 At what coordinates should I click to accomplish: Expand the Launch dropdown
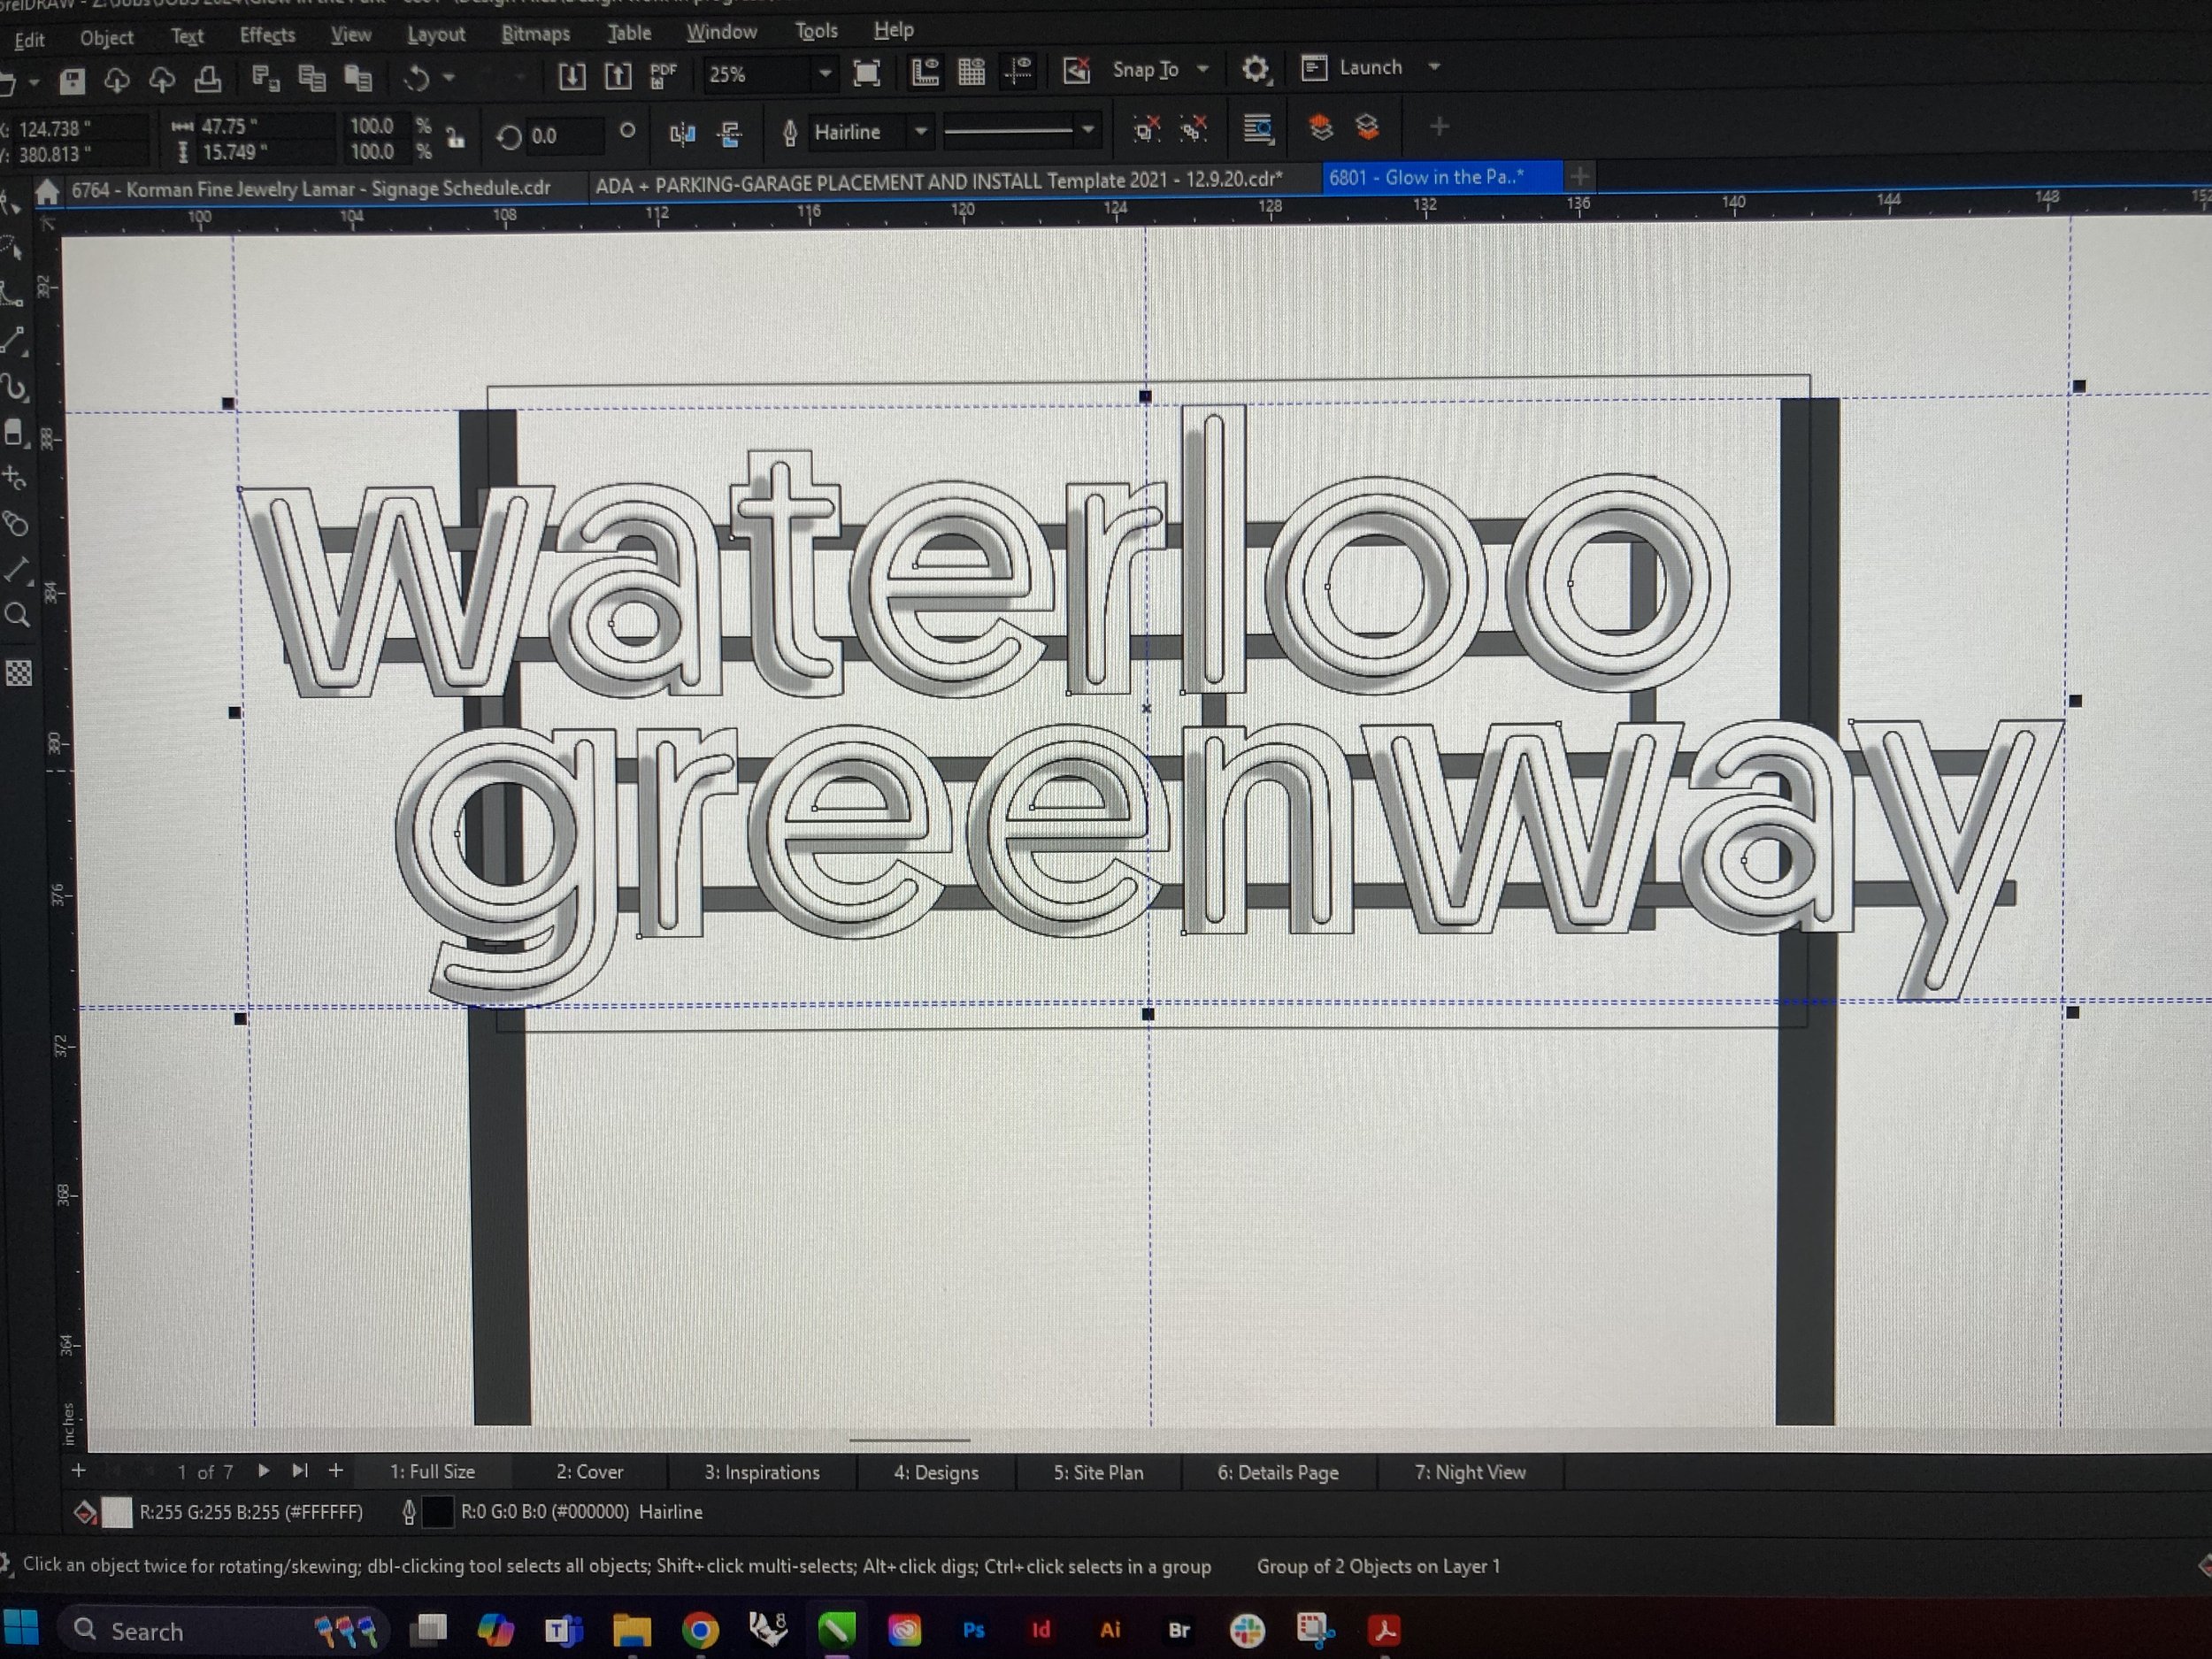click(x=1434, y=67)
